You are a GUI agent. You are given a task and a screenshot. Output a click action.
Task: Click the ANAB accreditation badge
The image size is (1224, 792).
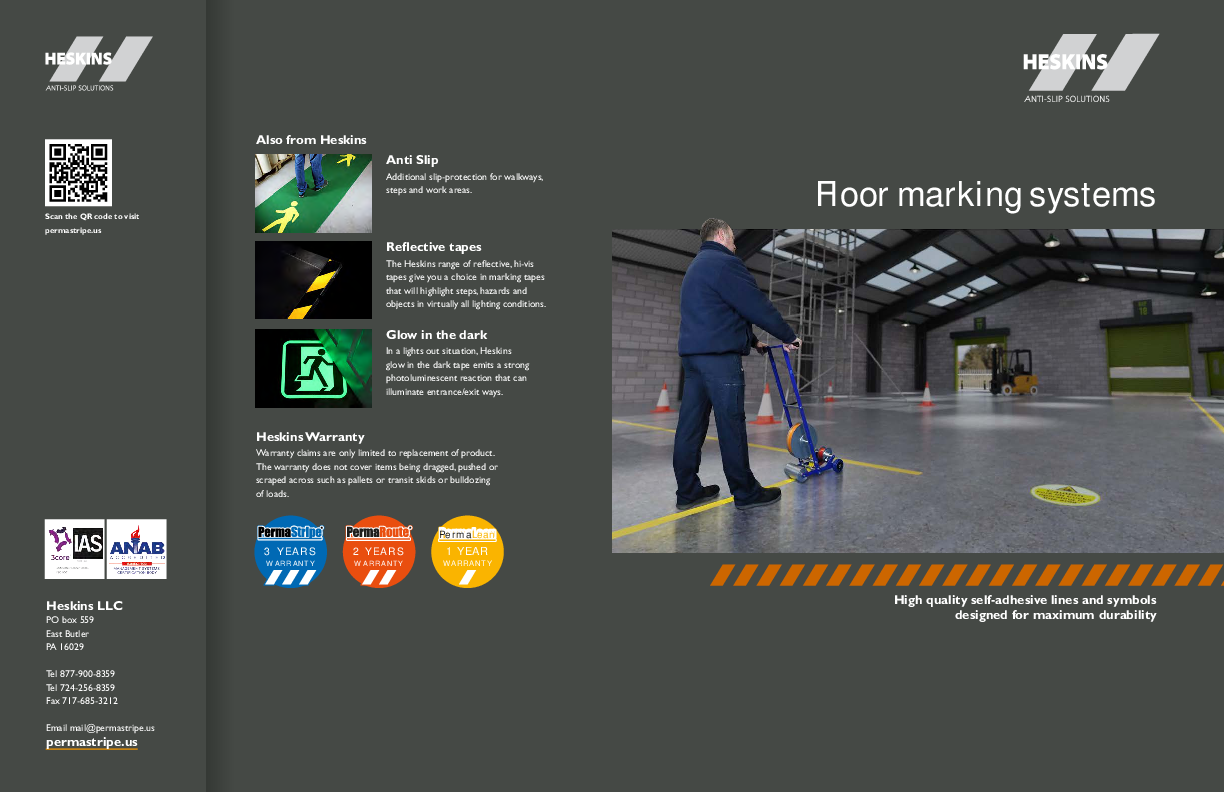pyautogui.click(x=137, y=548)
